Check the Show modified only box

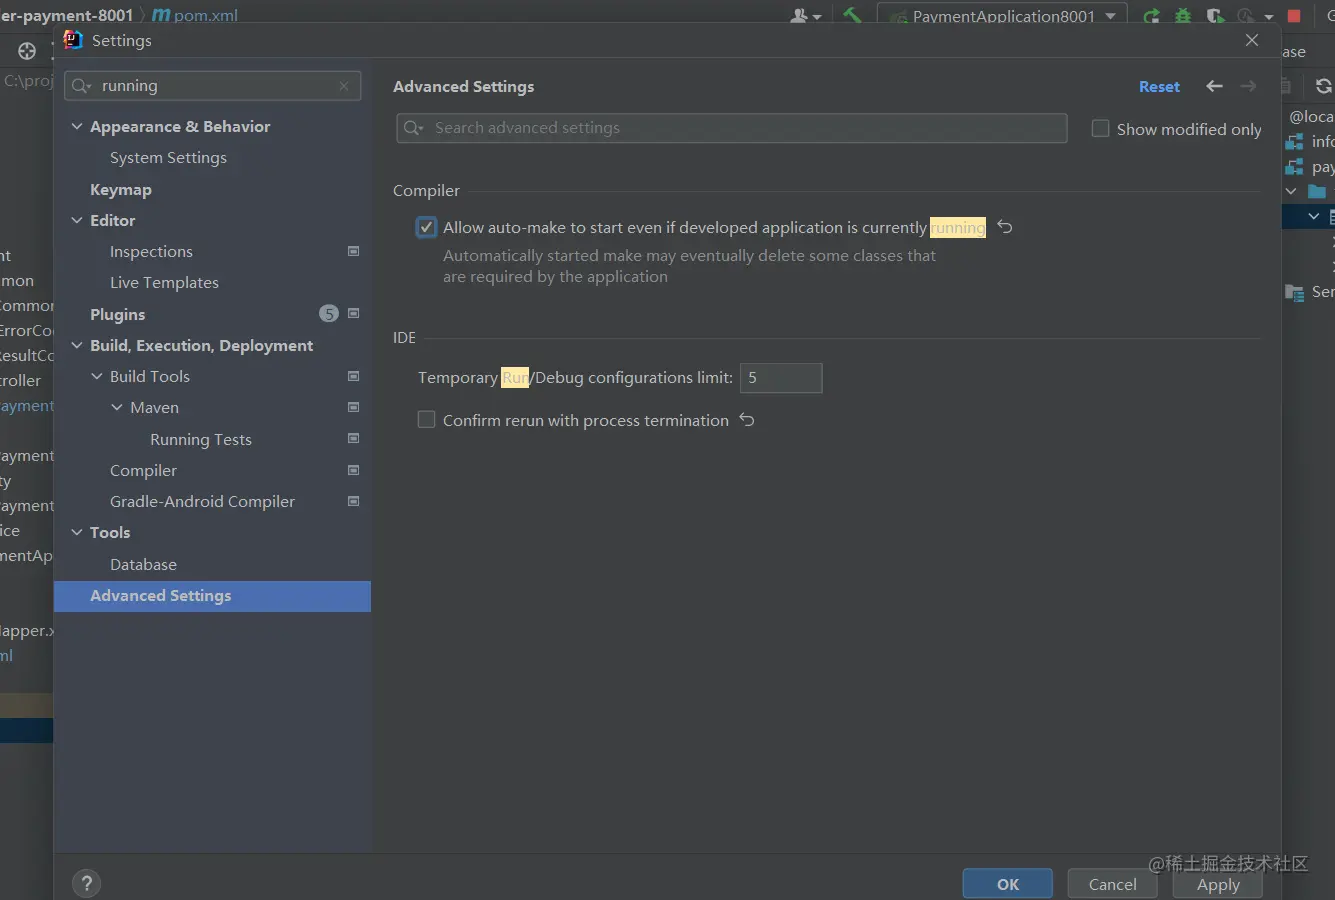1100,129
